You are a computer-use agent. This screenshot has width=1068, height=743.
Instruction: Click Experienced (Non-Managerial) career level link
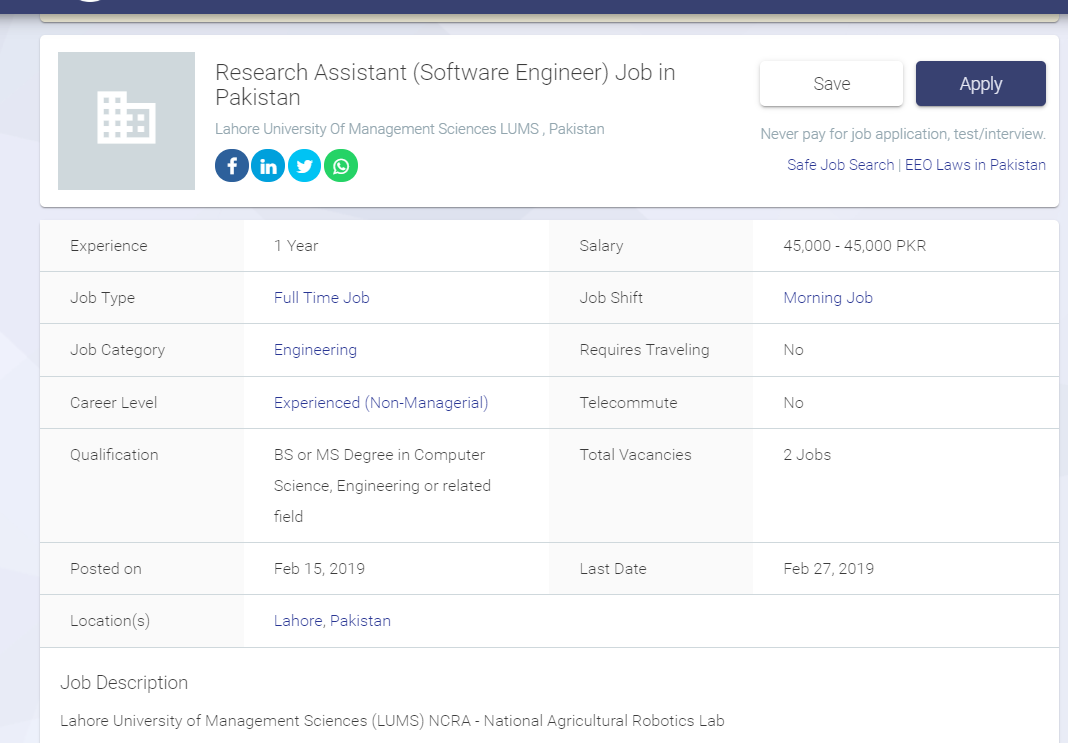point(381,403)
